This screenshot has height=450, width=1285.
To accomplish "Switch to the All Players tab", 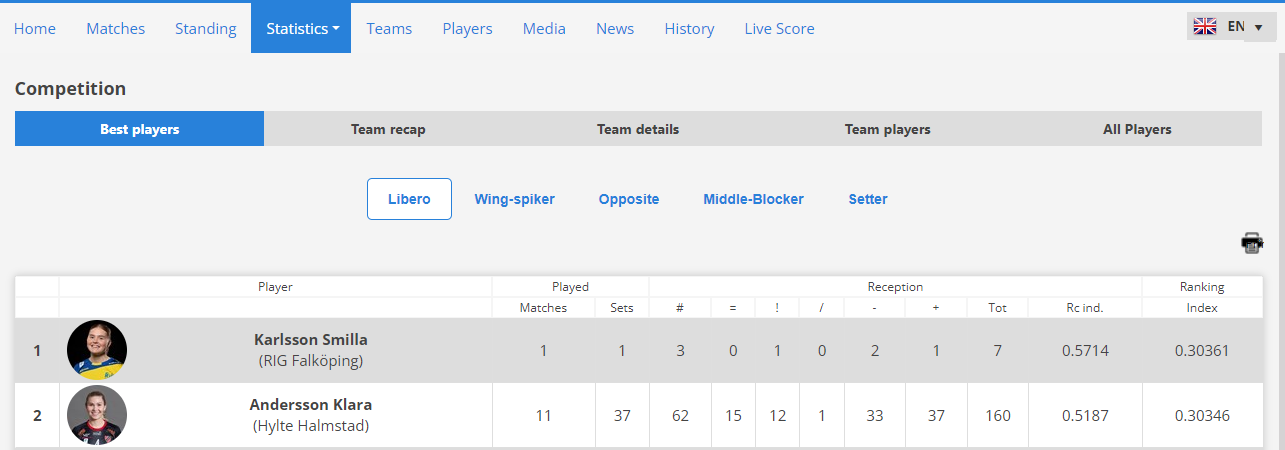I will [x=1137, y=129].
